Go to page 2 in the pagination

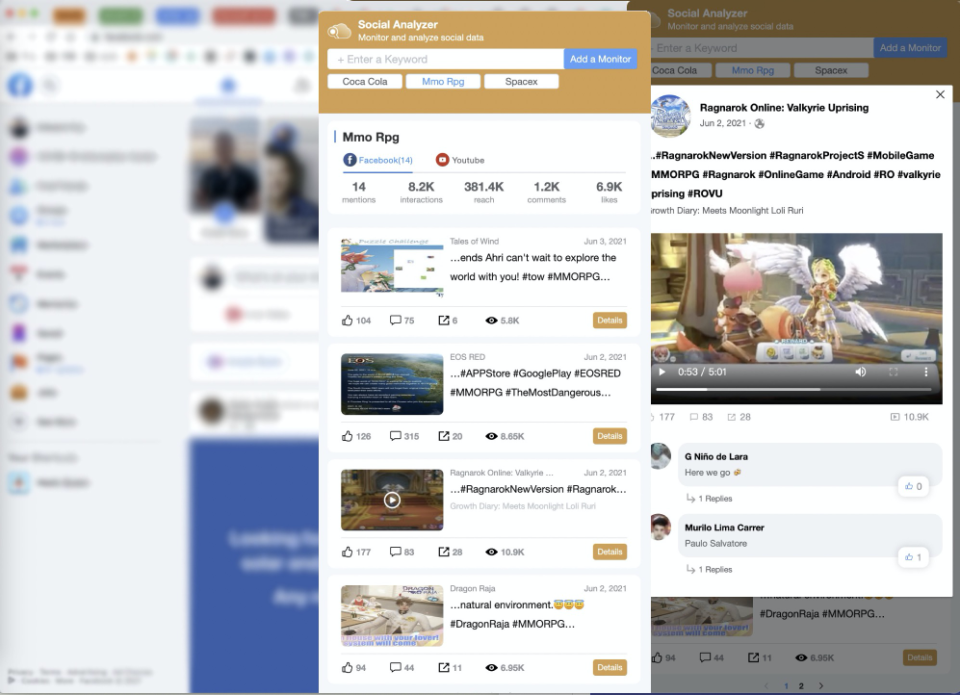pos(801,686)
